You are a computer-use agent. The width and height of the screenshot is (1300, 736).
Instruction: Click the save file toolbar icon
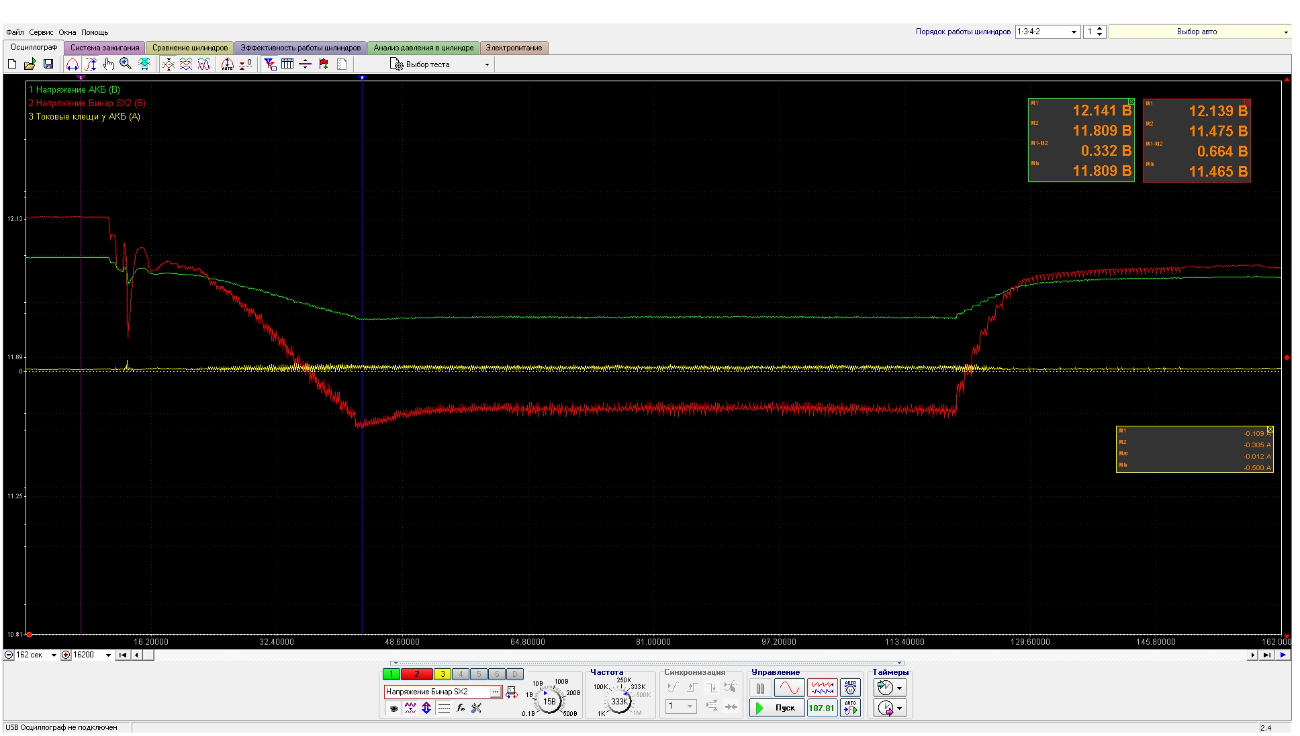click(x=47, y=64)
